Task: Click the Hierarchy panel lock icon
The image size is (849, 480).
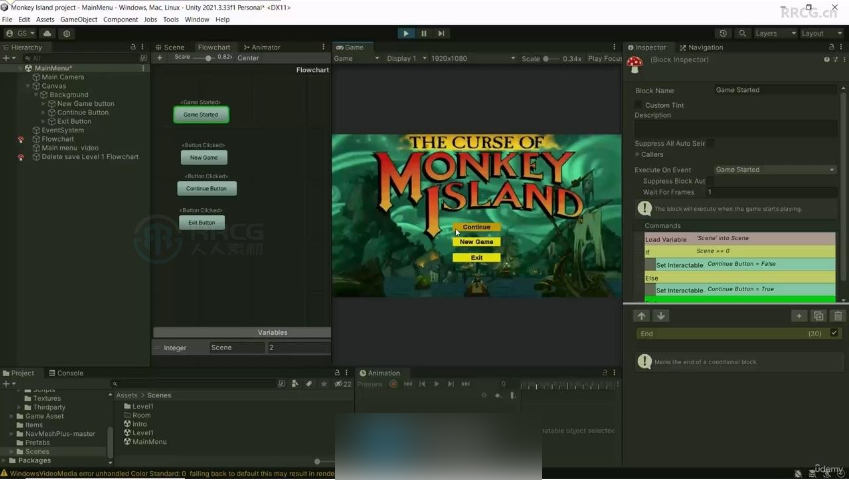Action: coord(133,48)
